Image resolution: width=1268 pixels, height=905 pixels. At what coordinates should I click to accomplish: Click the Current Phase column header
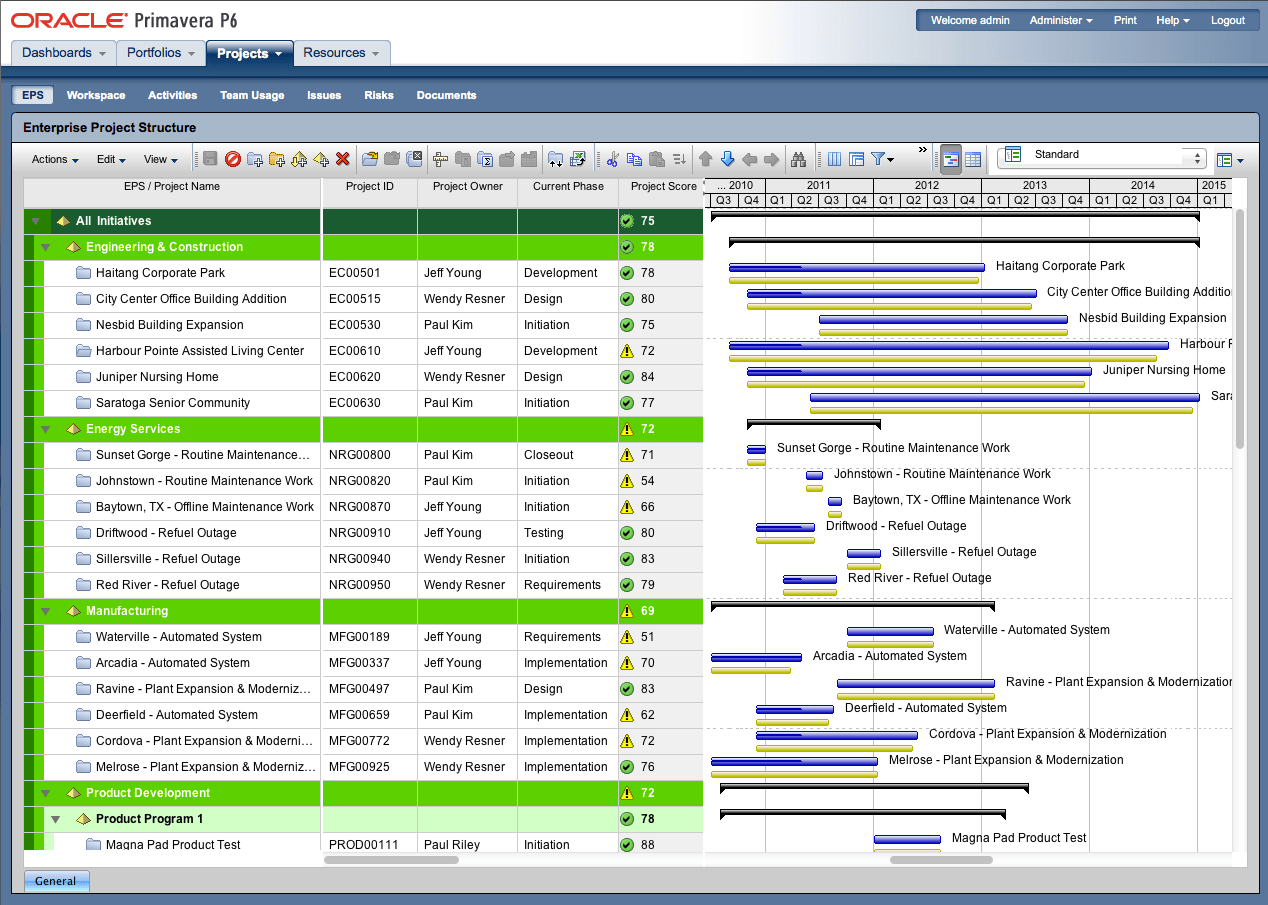point(568,186)
